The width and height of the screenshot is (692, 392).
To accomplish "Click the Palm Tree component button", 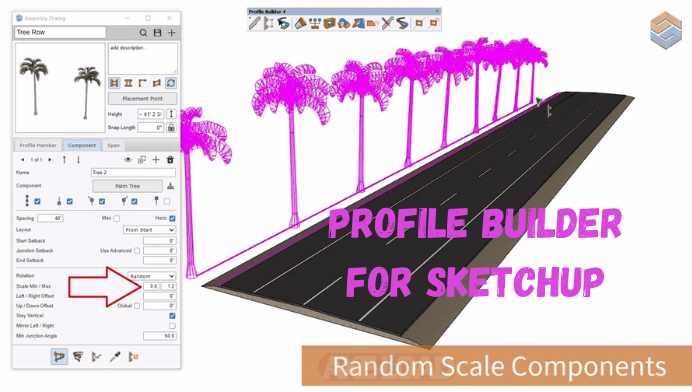I will (x=128, y=186).
